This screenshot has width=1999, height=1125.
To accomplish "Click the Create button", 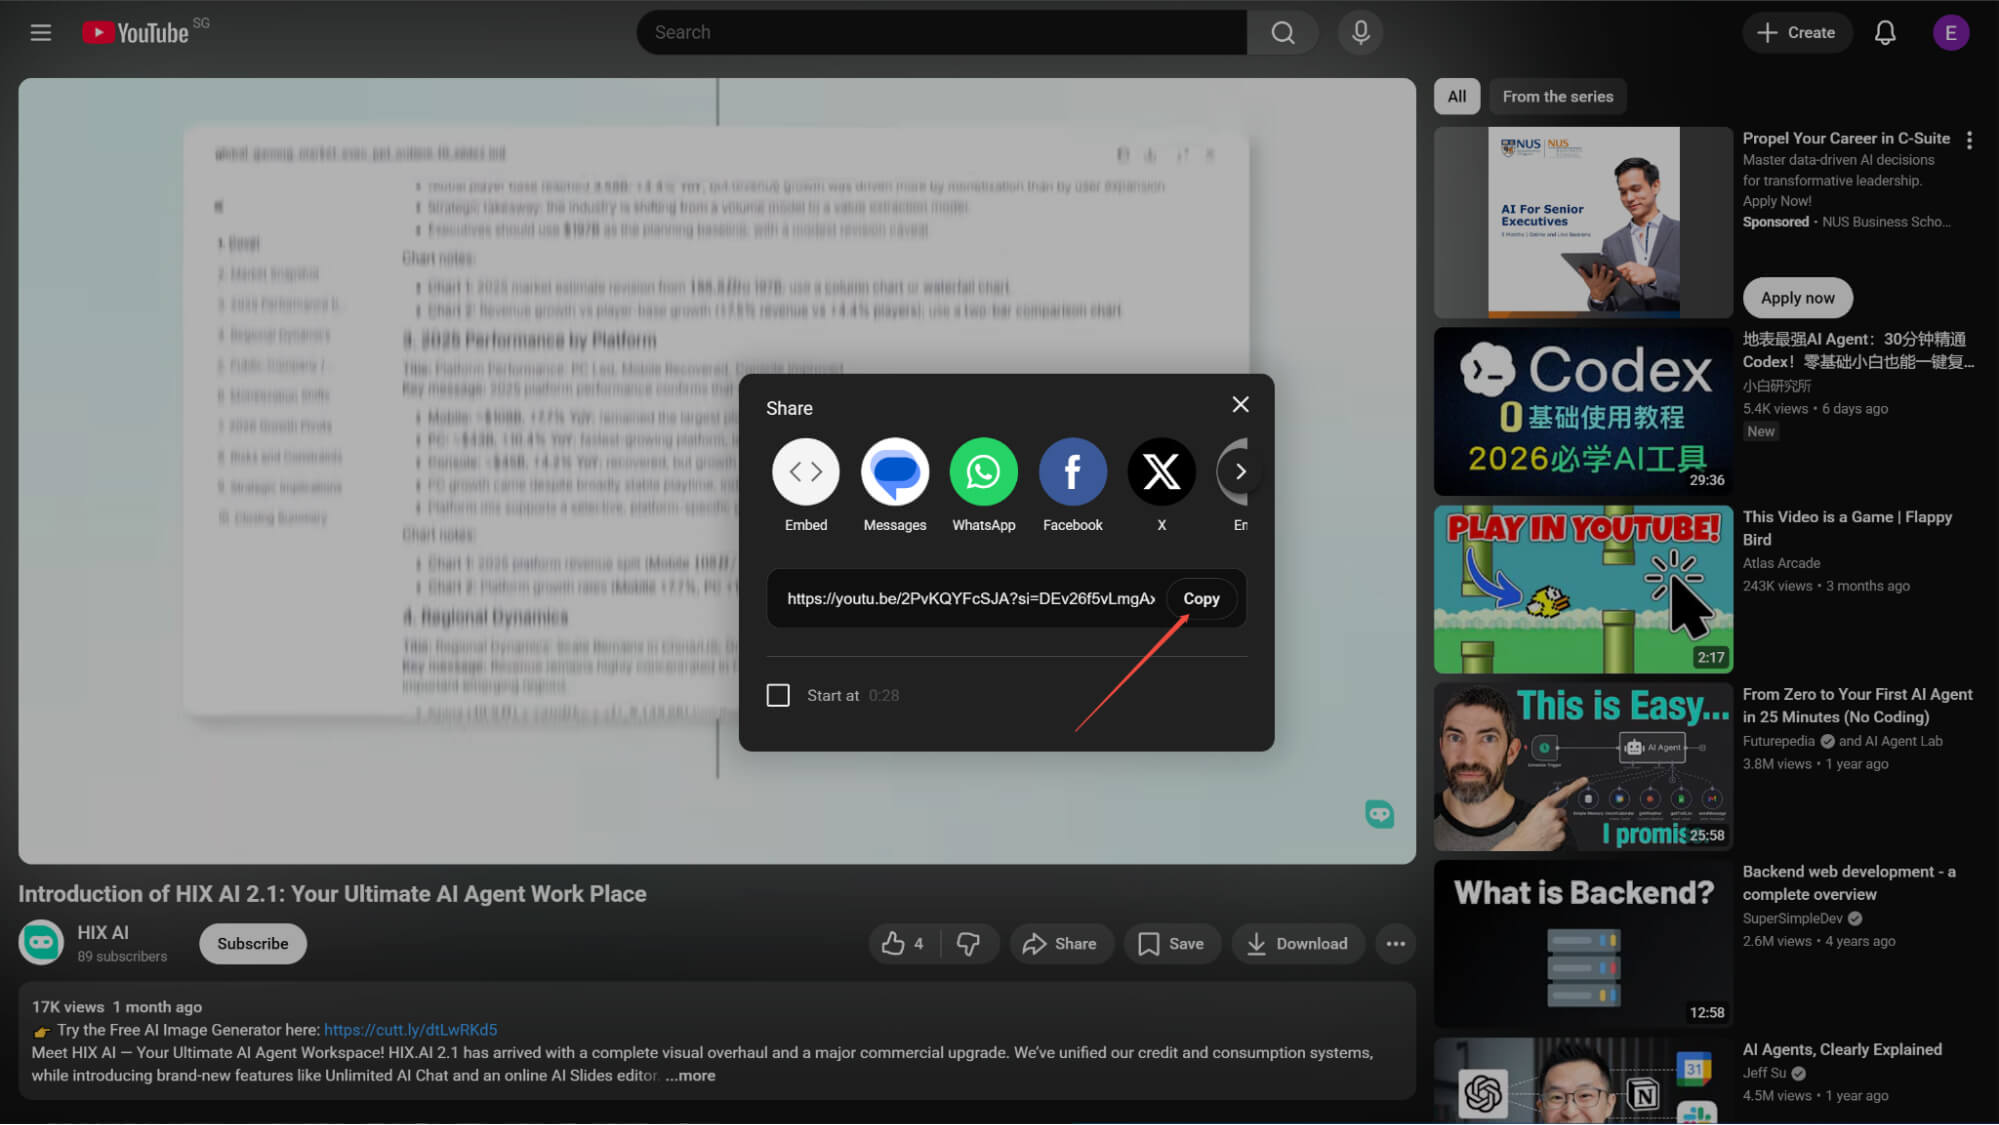I will pos(1796,33).
